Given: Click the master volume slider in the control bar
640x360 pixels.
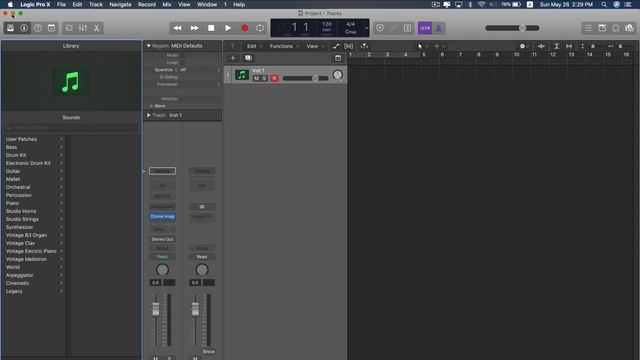Looking at the screenshot, I should point(512,28).
